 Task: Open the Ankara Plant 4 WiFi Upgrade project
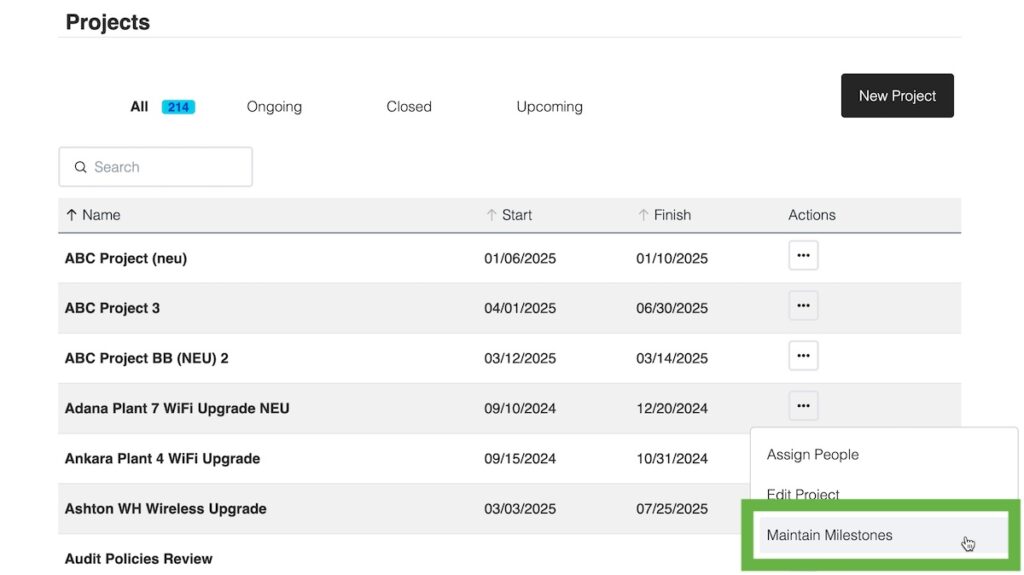click(x=162, y=459)
